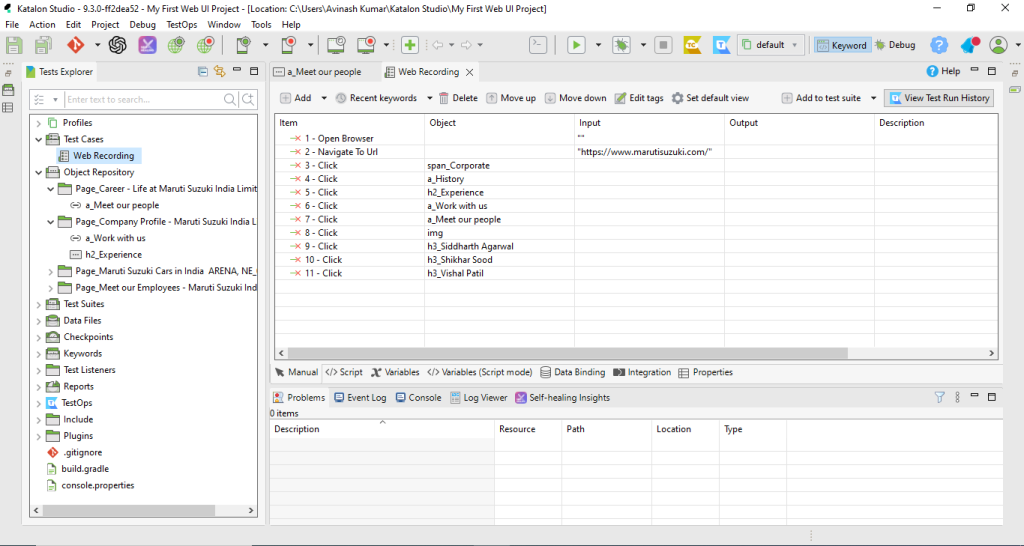This screenshot has width=1024, height=546.
Task: Click the Spy Mobile phone icon
Action: (x=243, y=45)
